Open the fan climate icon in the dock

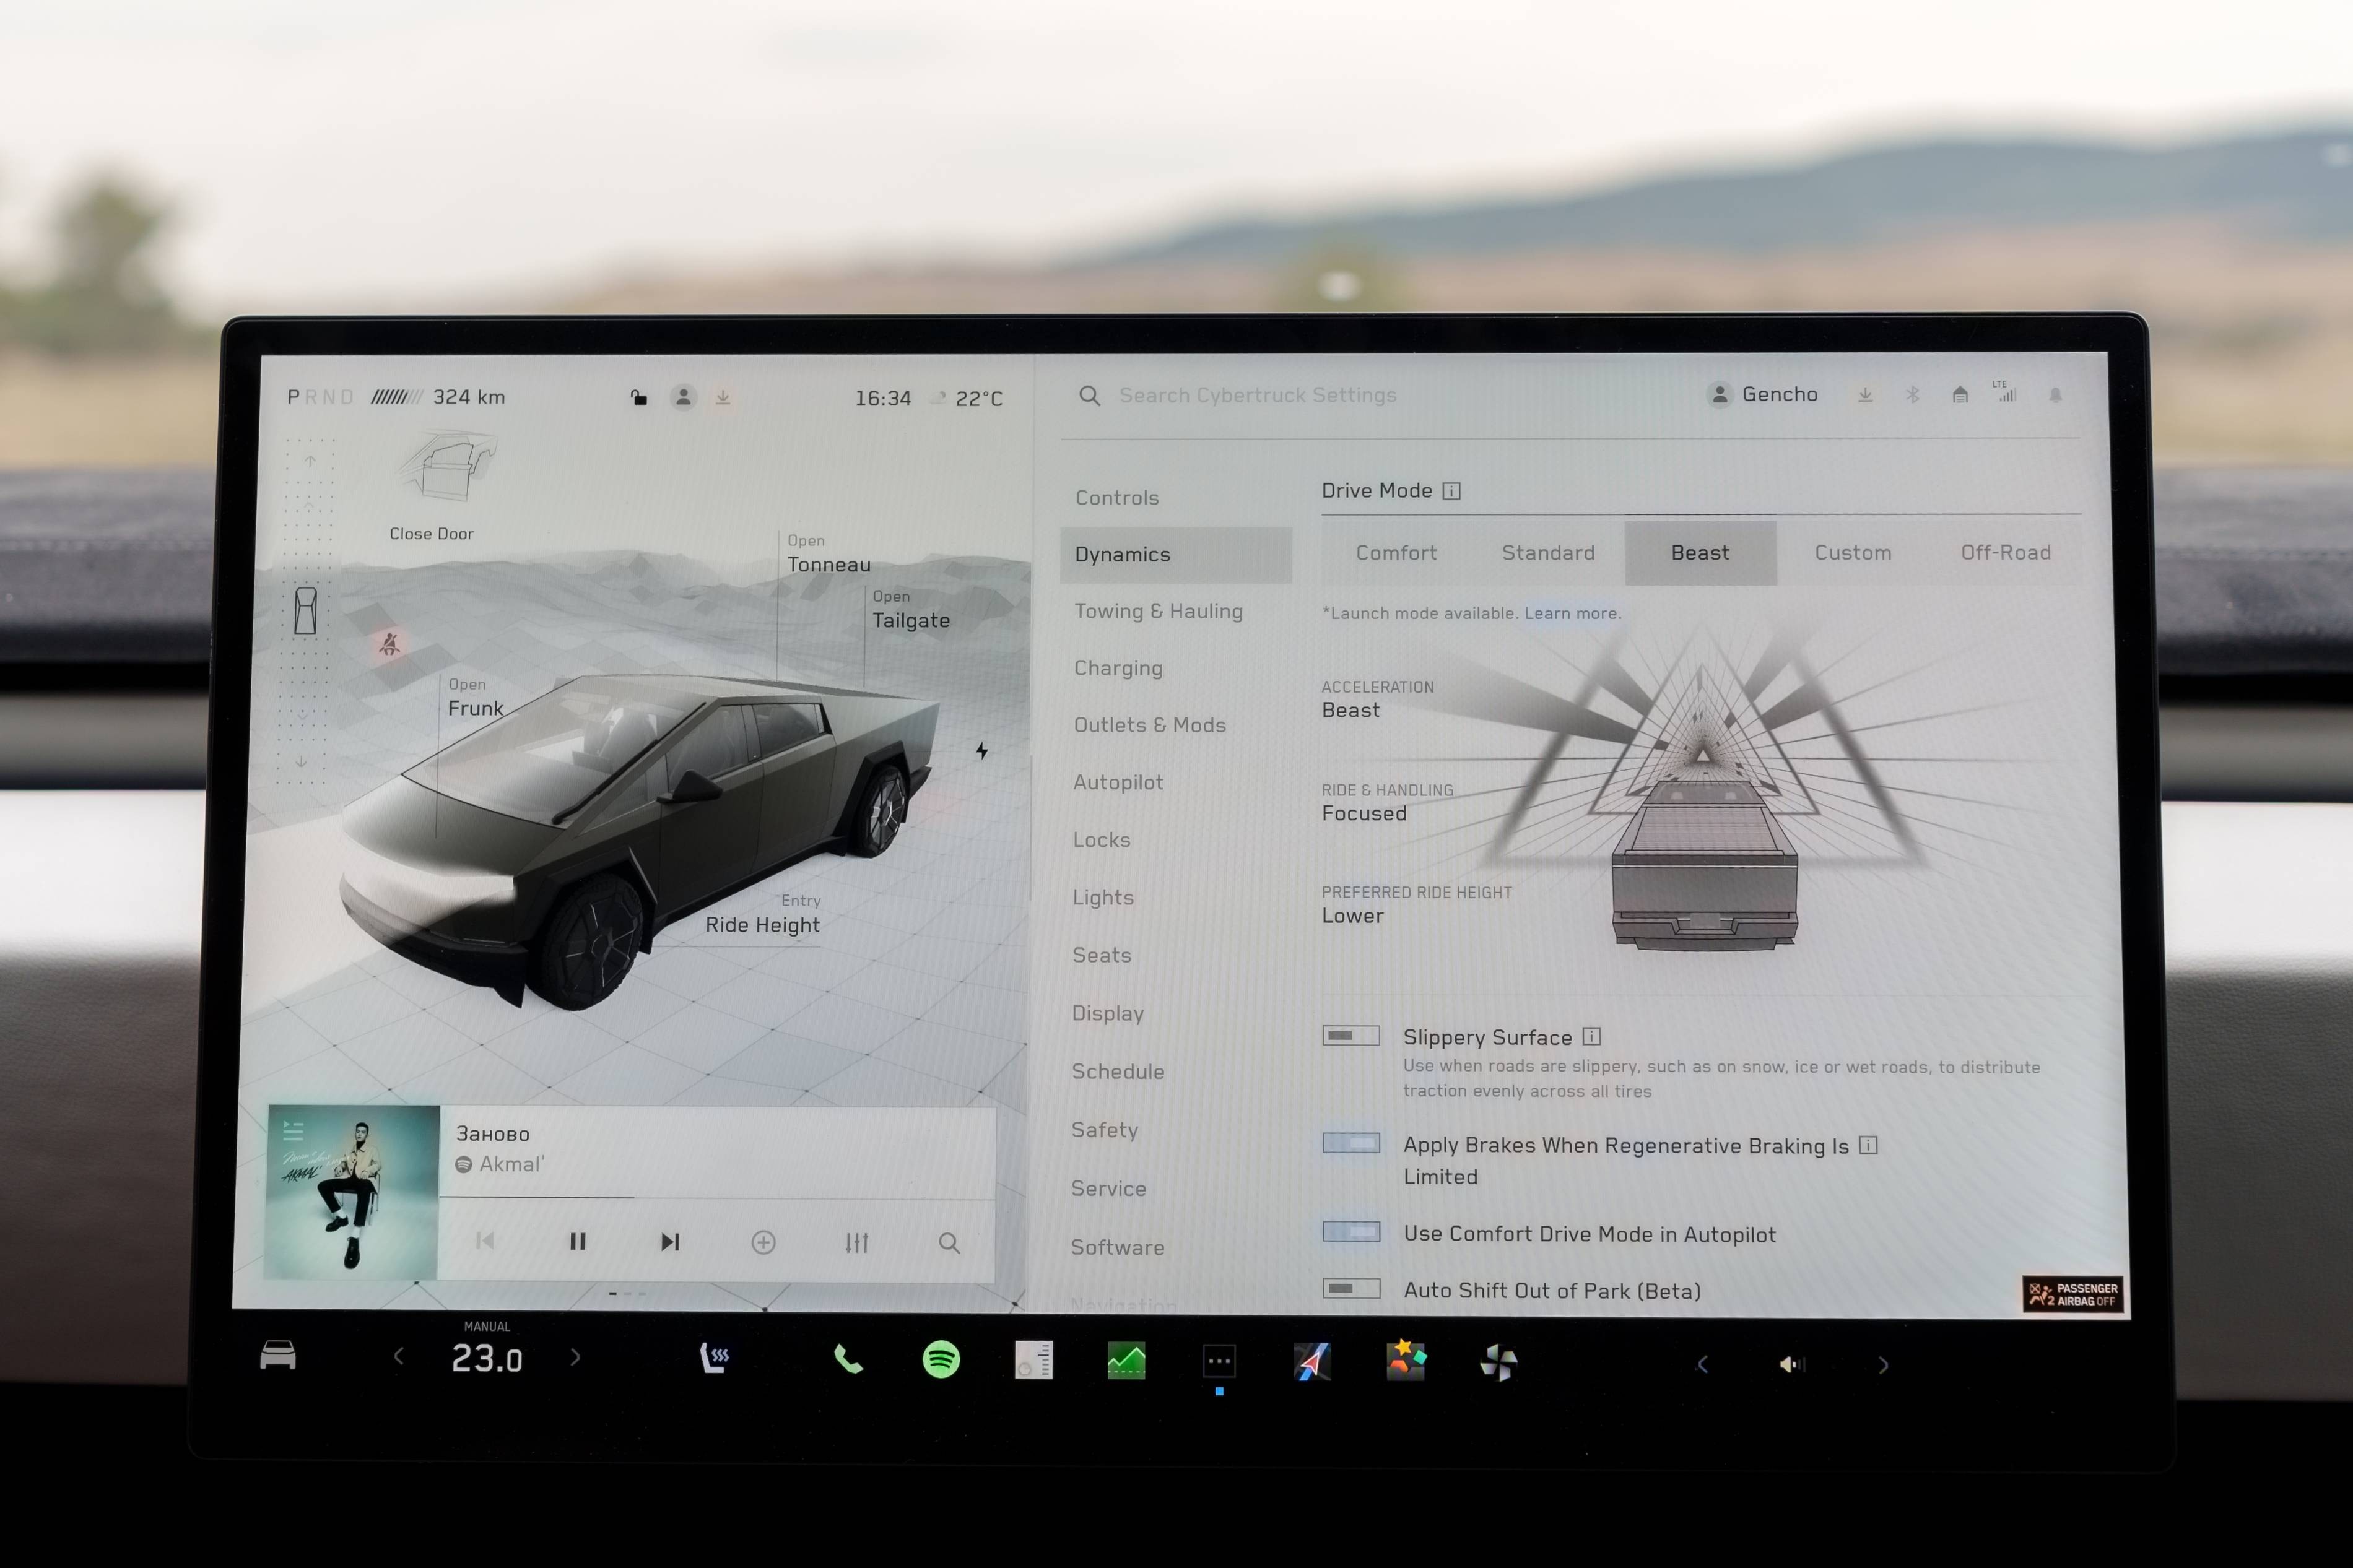(x=1498, y=1362)
